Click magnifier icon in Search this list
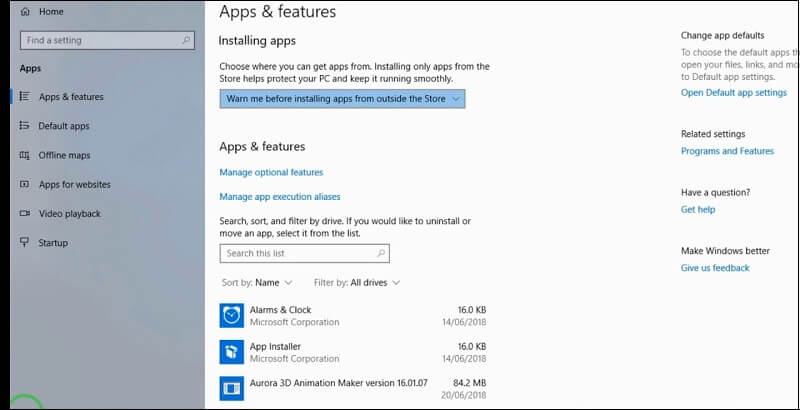800x410 pixels. (x=381, y=253)
